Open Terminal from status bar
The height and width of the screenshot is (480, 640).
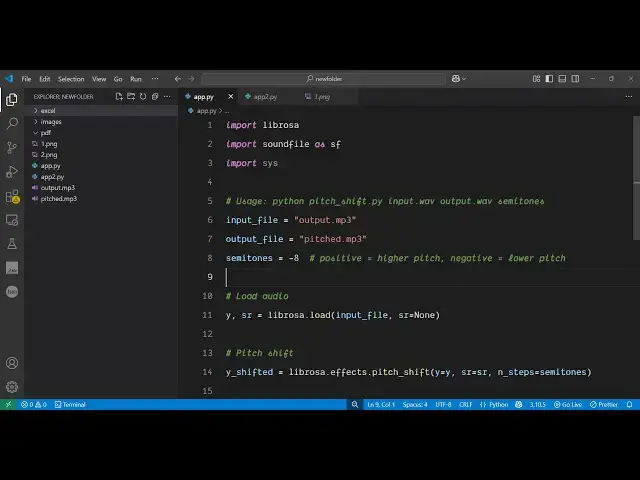pyautogui.click(x=70, y=404)
